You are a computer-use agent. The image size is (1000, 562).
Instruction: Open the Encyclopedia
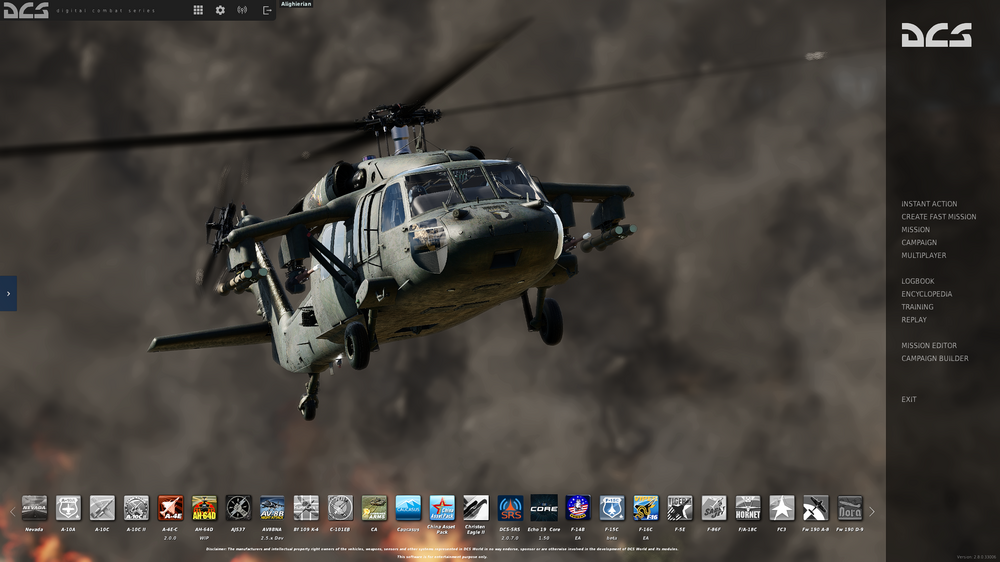[926, 294]
